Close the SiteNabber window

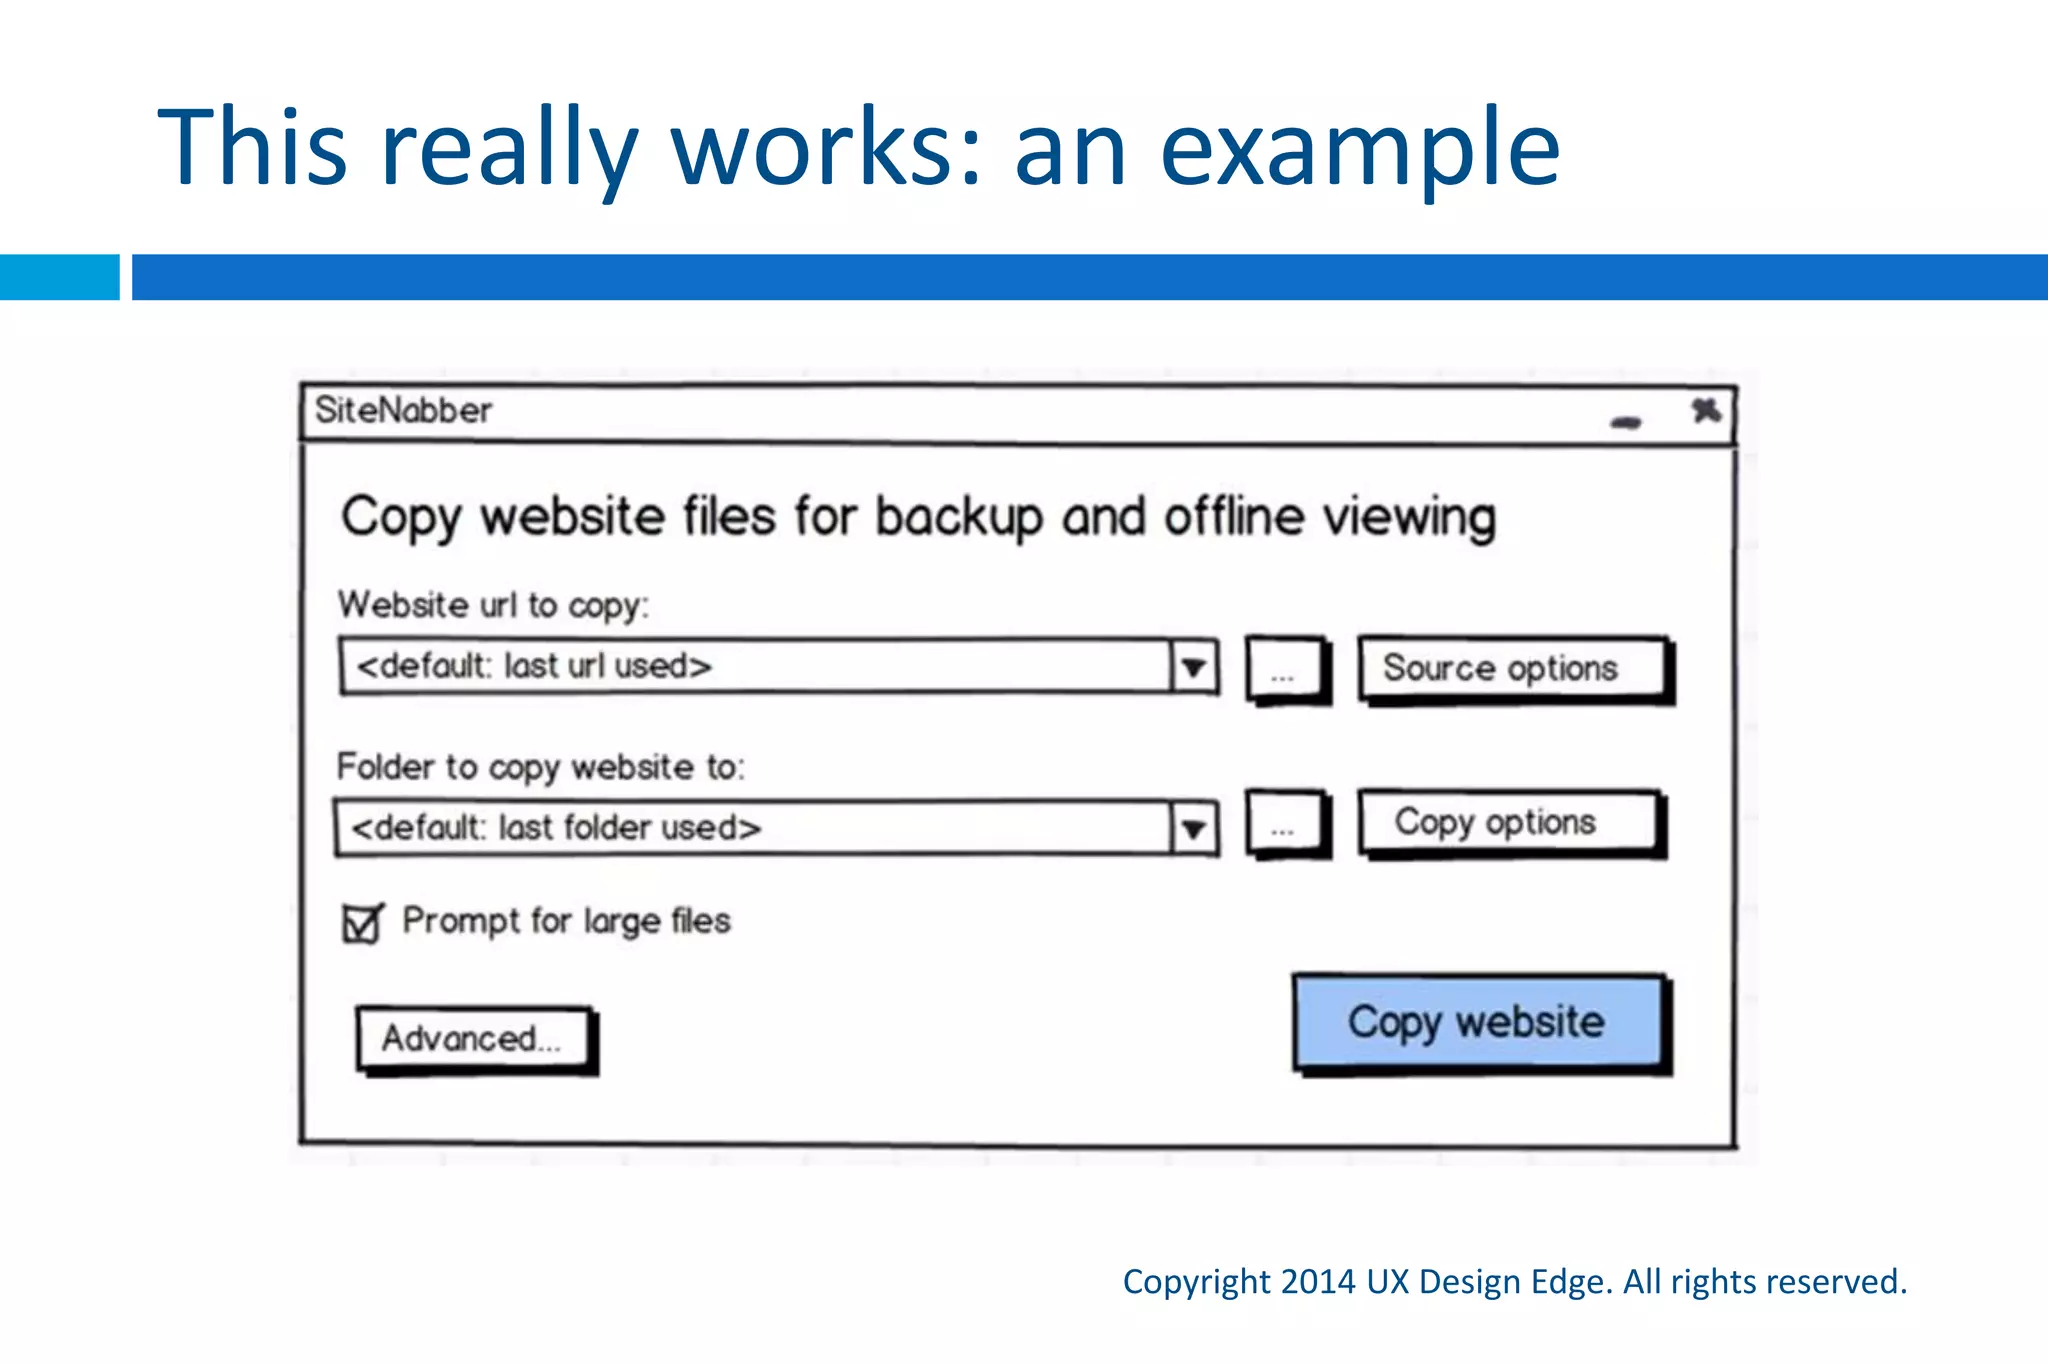(1706, 410)
